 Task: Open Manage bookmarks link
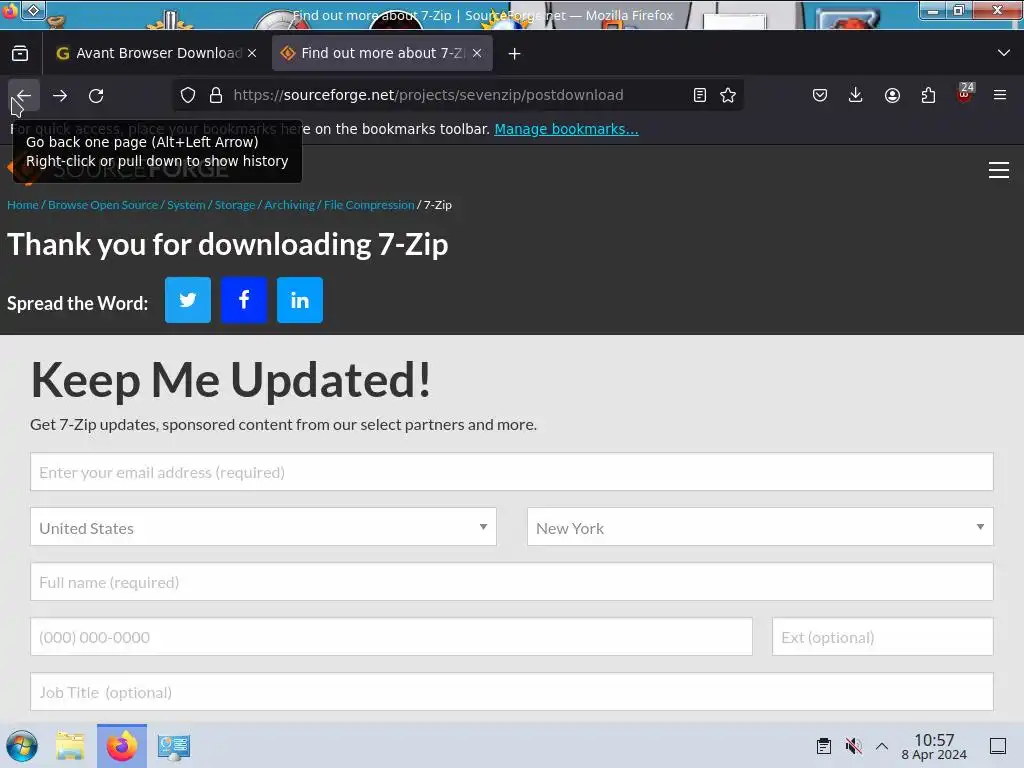point(566,129)
